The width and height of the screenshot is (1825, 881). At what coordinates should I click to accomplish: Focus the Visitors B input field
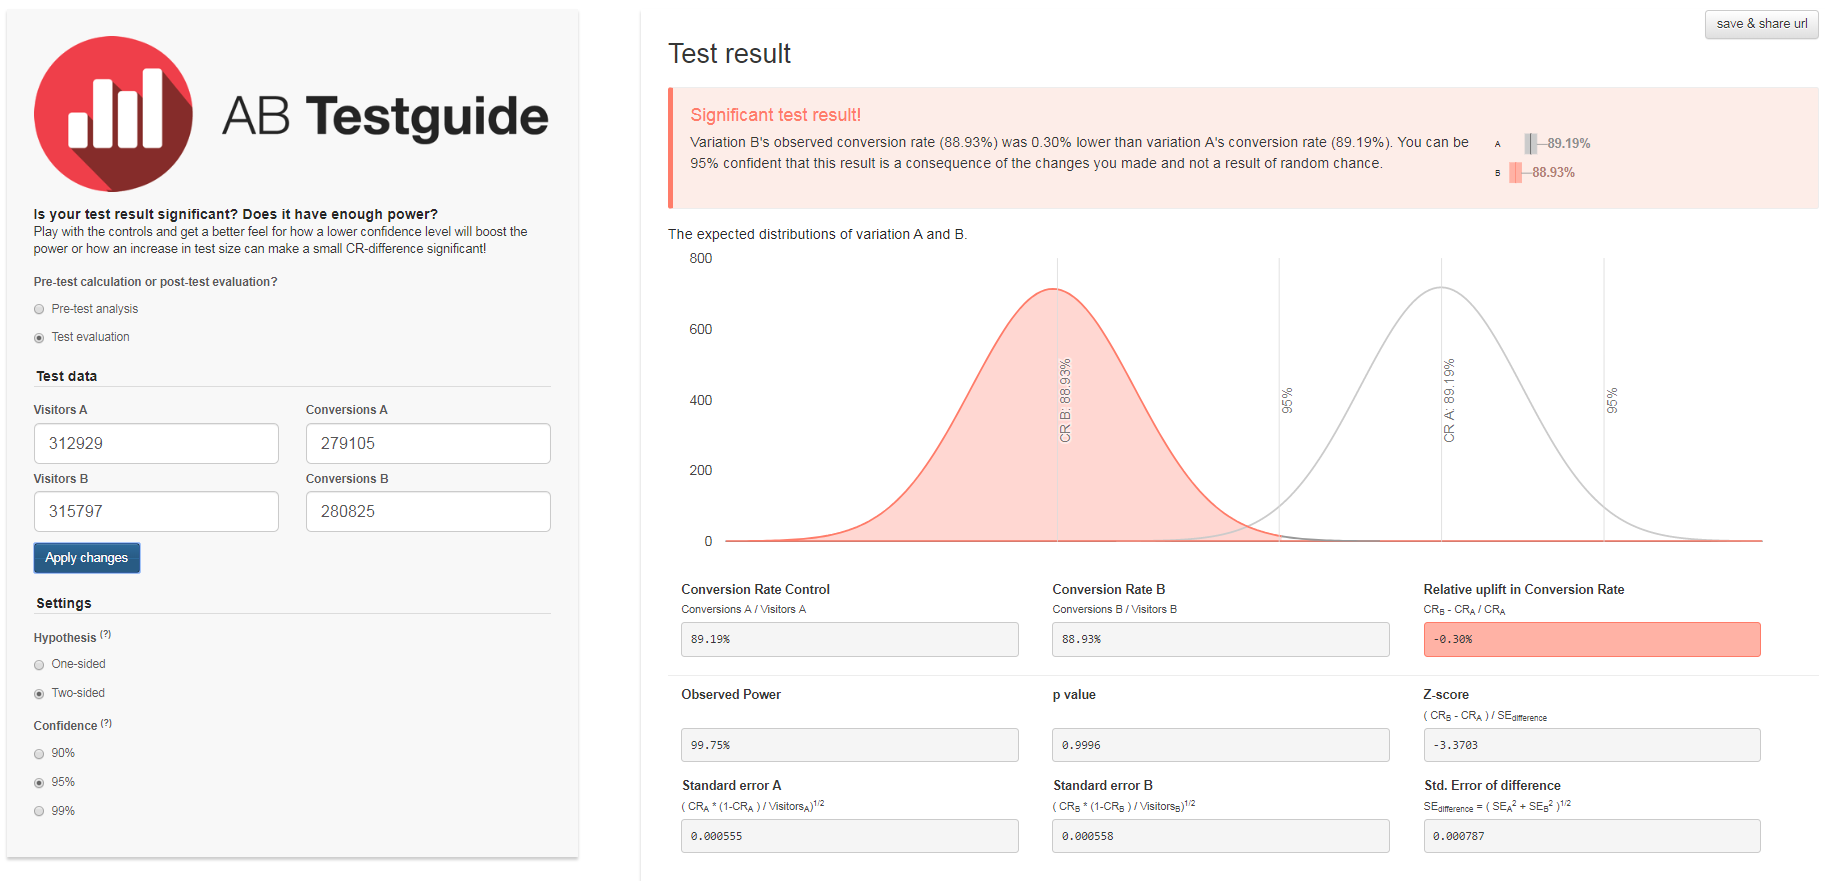(x=156, y=512)
